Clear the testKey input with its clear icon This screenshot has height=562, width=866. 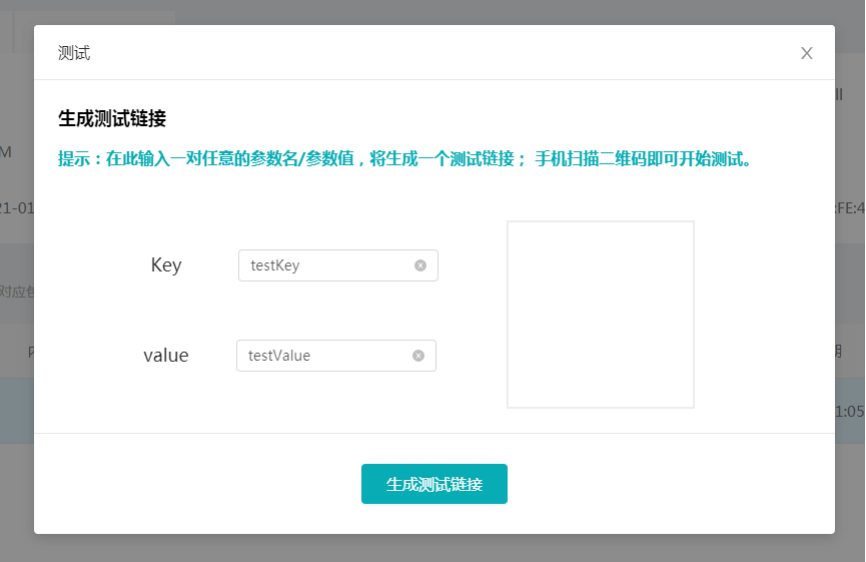point(420,266)
